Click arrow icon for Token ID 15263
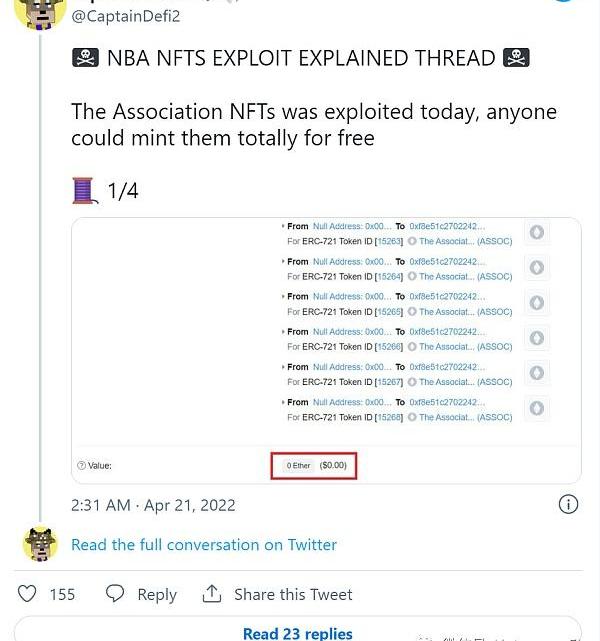The image size is (600, 641). pyautogui.click(x=537, y=233)
